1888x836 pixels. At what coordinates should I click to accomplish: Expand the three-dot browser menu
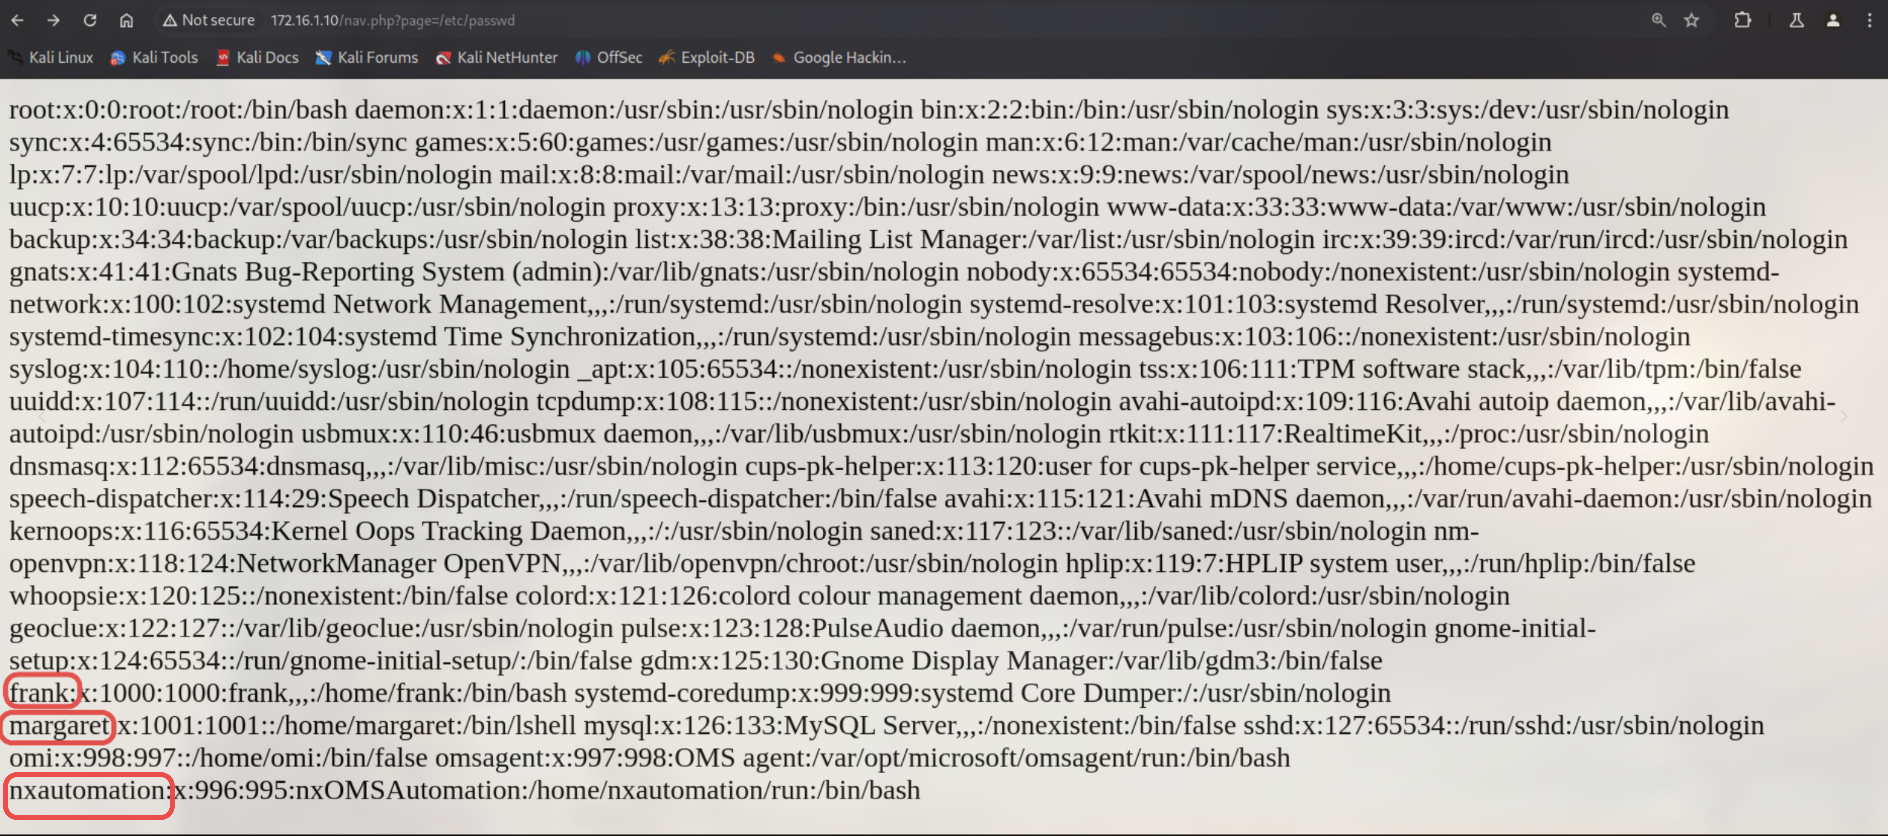tap(1869, 20)
